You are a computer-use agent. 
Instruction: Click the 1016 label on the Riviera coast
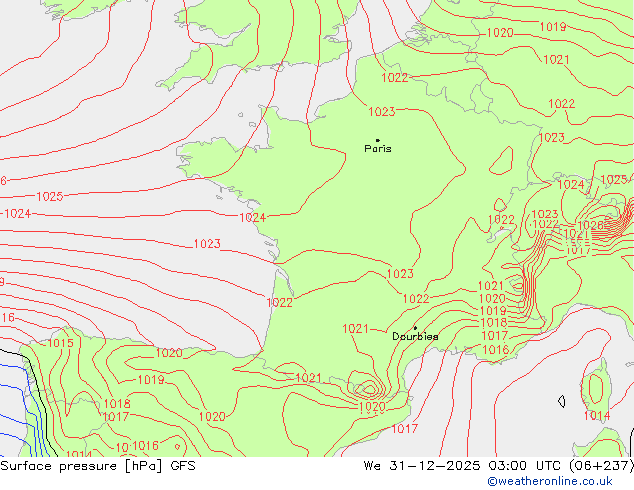496,349
